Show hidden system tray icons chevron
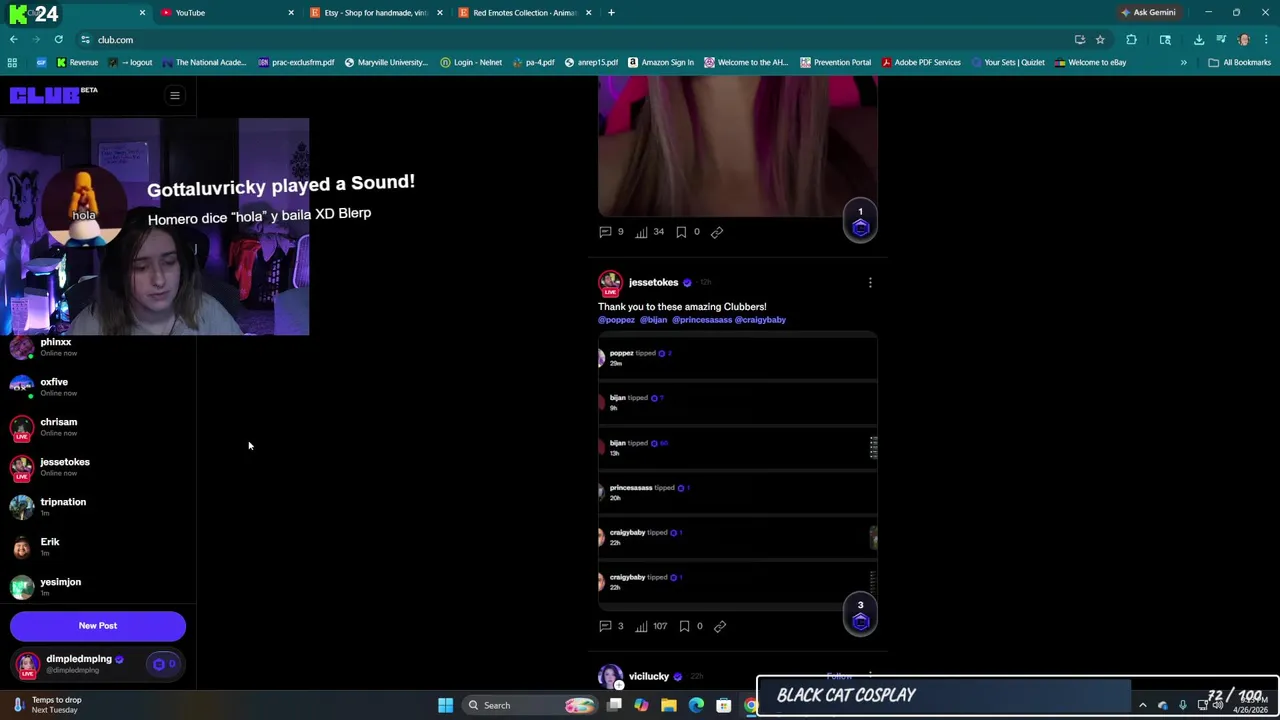 [1143, 705]
